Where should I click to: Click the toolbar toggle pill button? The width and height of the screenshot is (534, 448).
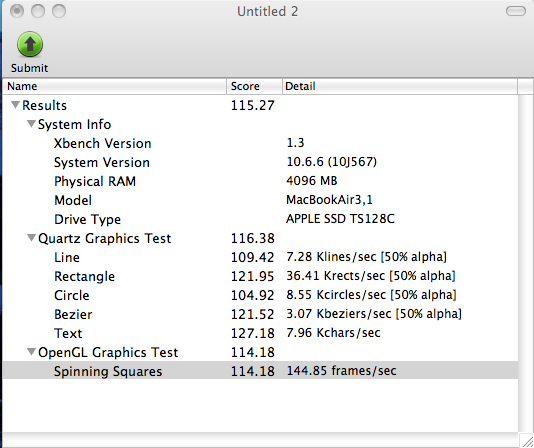coord(516,11)
